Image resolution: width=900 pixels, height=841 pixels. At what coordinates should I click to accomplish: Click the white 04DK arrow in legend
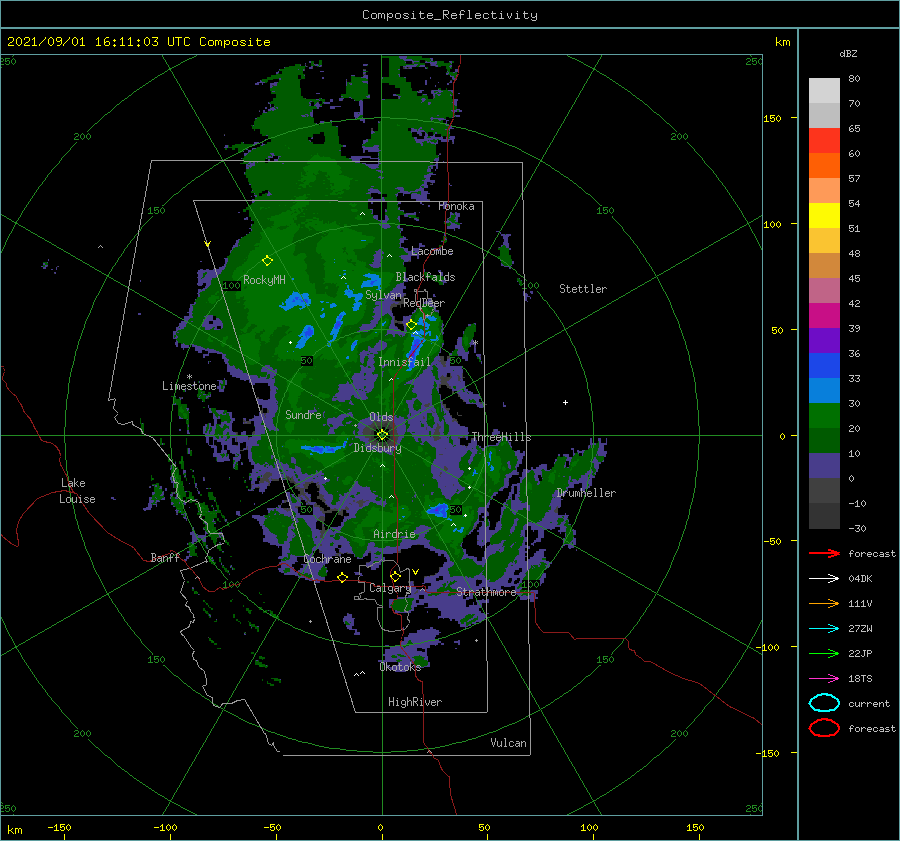[824, 578]
